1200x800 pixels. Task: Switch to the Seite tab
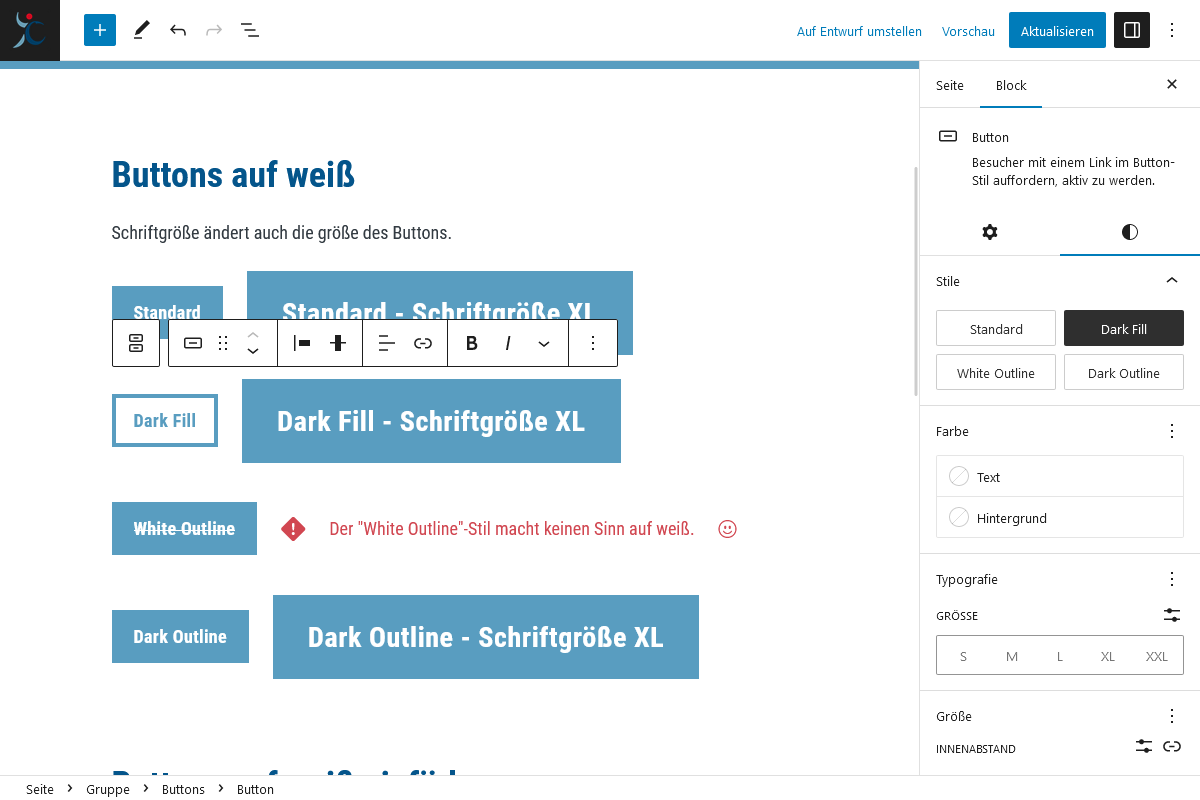[949, 86]
